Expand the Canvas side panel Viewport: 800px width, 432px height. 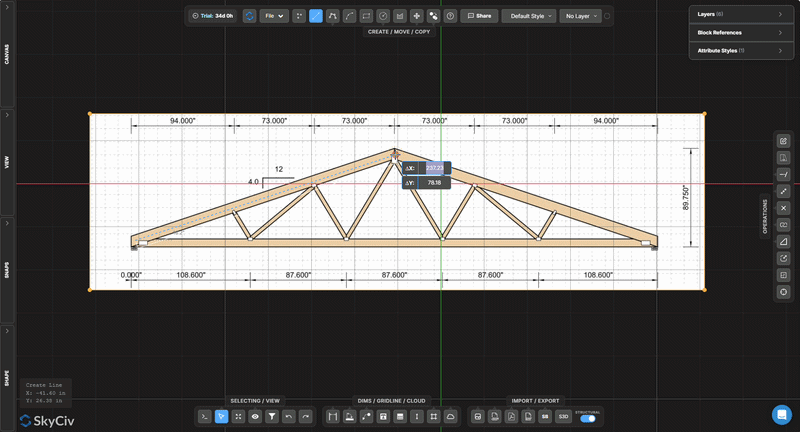pos(7,53)
